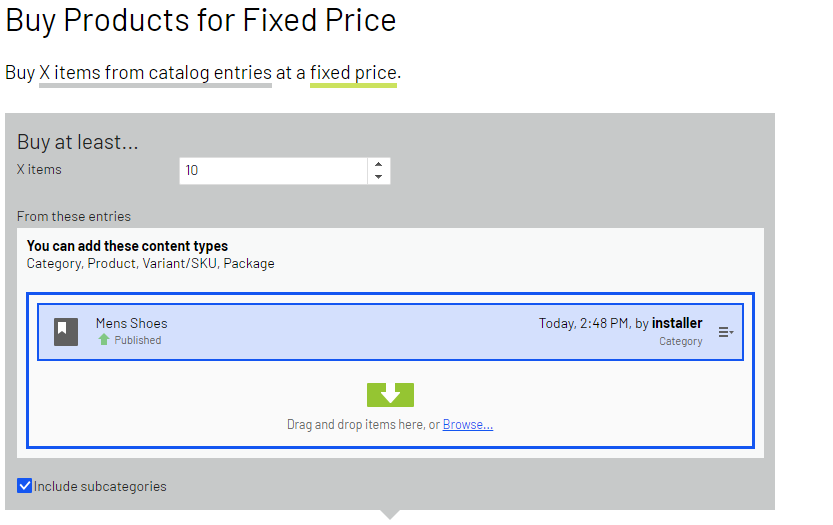This screenshot has width=833, height=525.
Task: Open the Browse... link
Action: click(468, 425)
